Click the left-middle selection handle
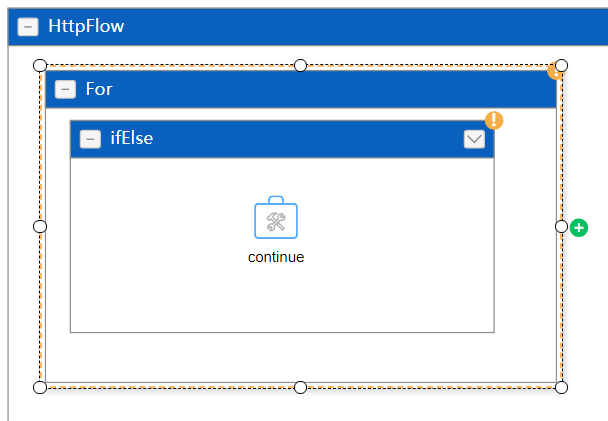This screenshot has width=608, height=421. pyautogui.click(x=40, y=226)
